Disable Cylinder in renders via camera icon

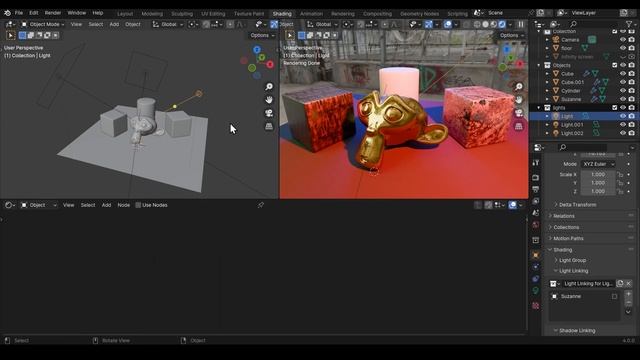click(x=631, y=91)
